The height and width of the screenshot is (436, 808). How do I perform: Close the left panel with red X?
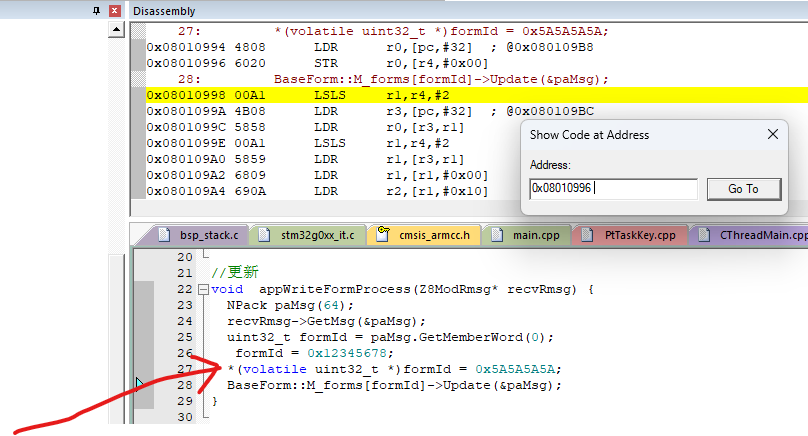coord(115,10)
